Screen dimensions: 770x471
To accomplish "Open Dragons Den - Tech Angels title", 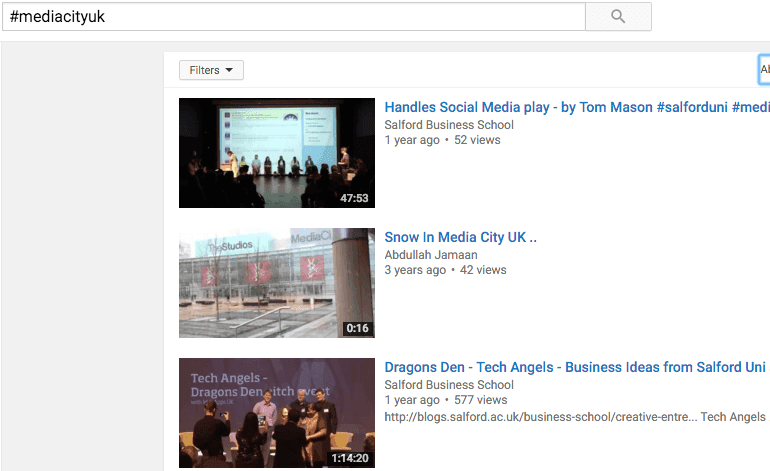I will click(575, 367).
